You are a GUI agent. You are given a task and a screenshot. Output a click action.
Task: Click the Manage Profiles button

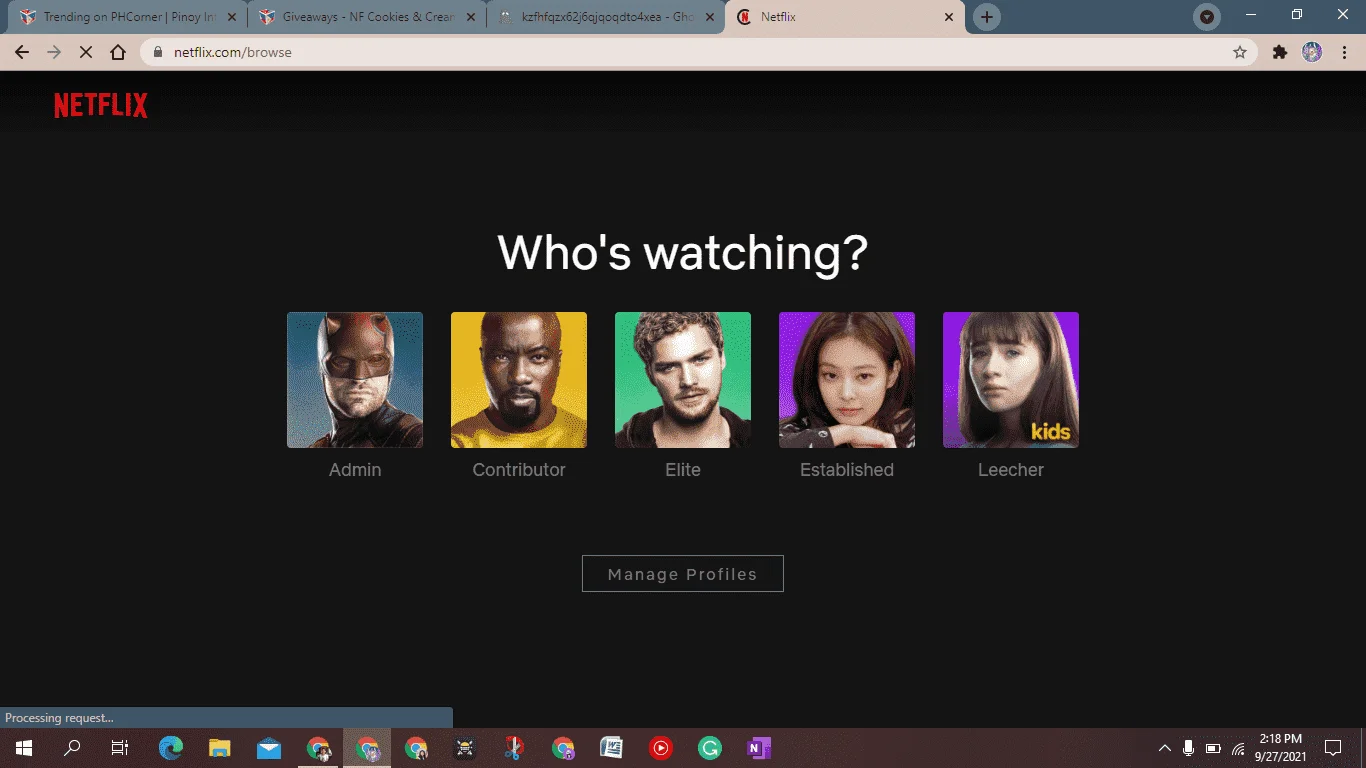coord(683,574)
